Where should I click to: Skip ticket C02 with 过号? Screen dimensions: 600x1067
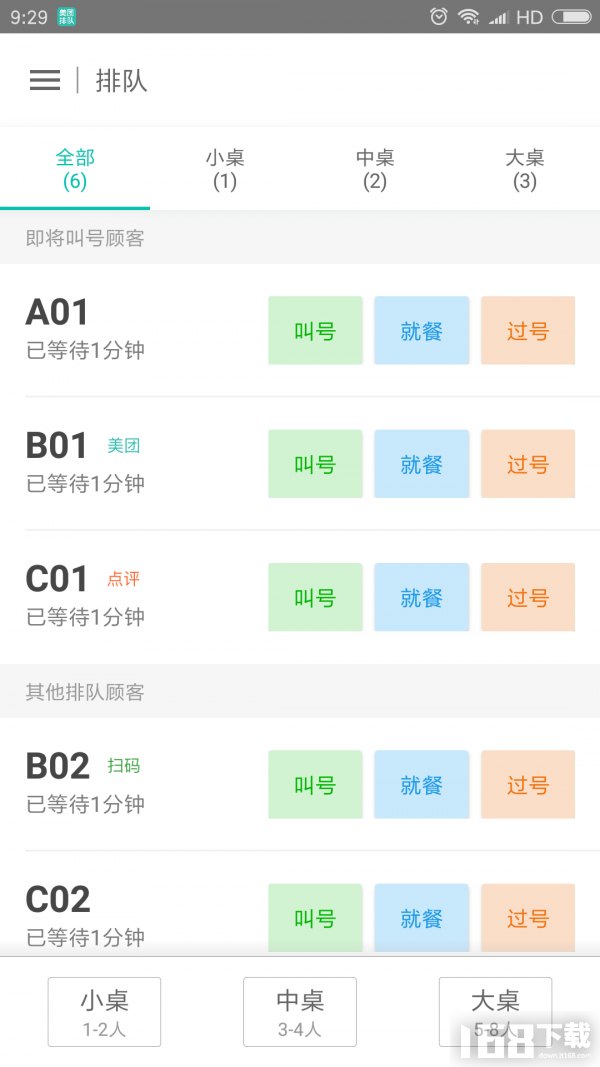(528, 918)
